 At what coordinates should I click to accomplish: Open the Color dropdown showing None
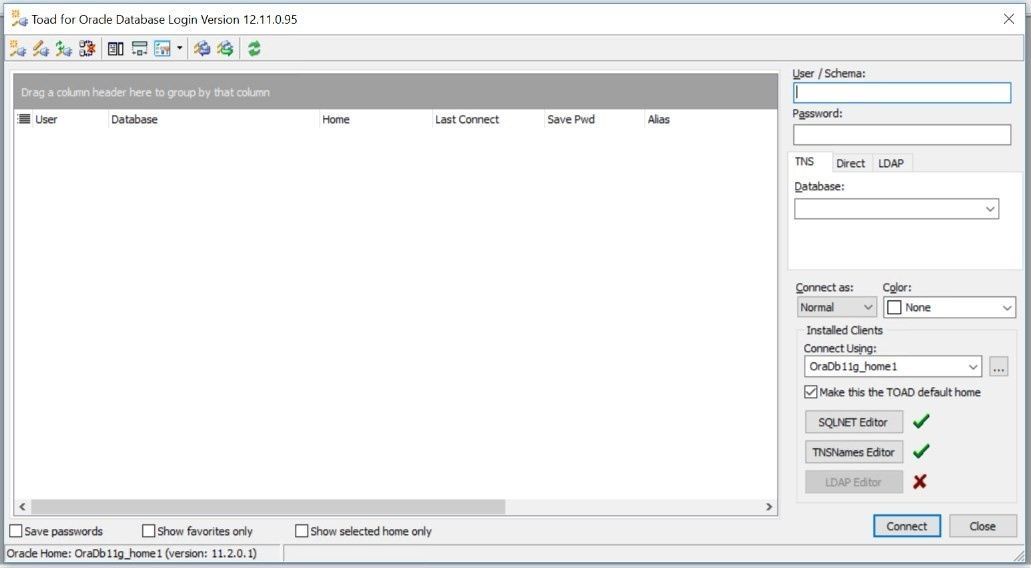[1007, 307]
